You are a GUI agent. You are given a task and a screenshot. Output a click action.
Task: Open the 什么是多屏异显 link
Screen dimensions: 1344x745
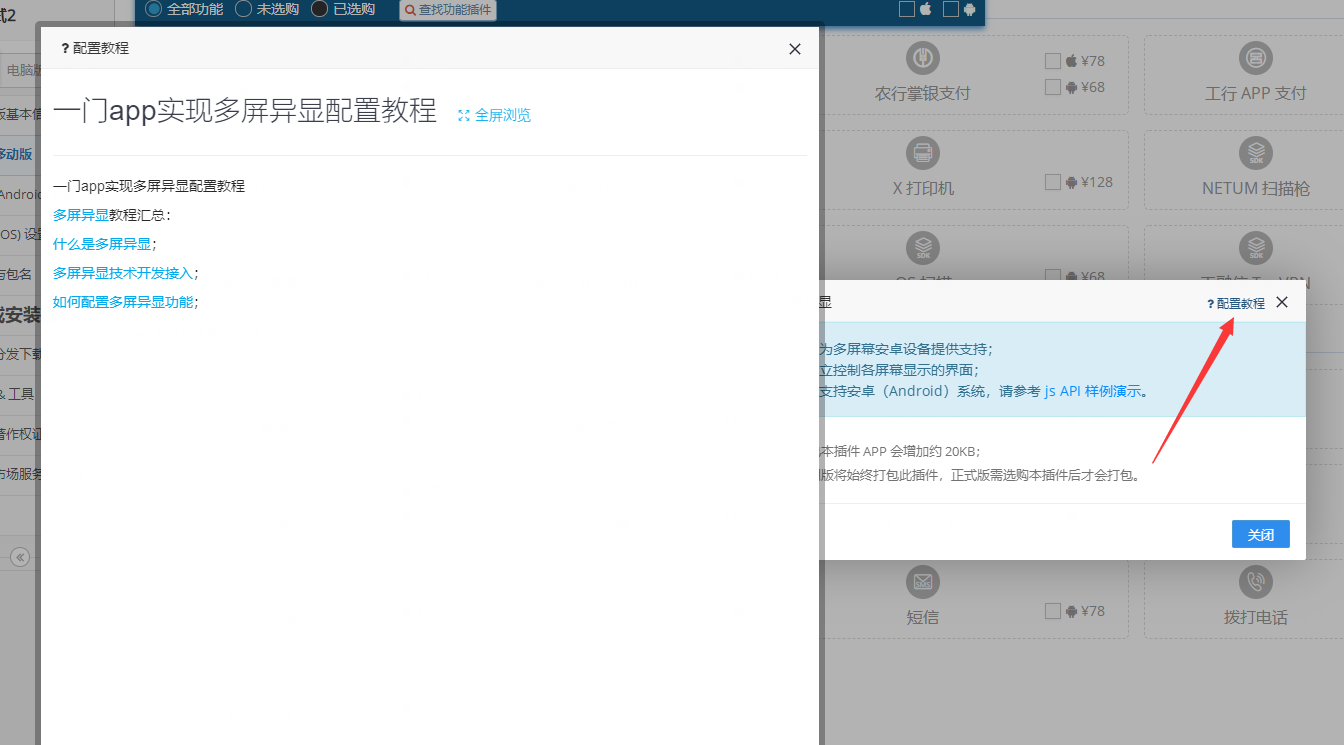[102, 244]
